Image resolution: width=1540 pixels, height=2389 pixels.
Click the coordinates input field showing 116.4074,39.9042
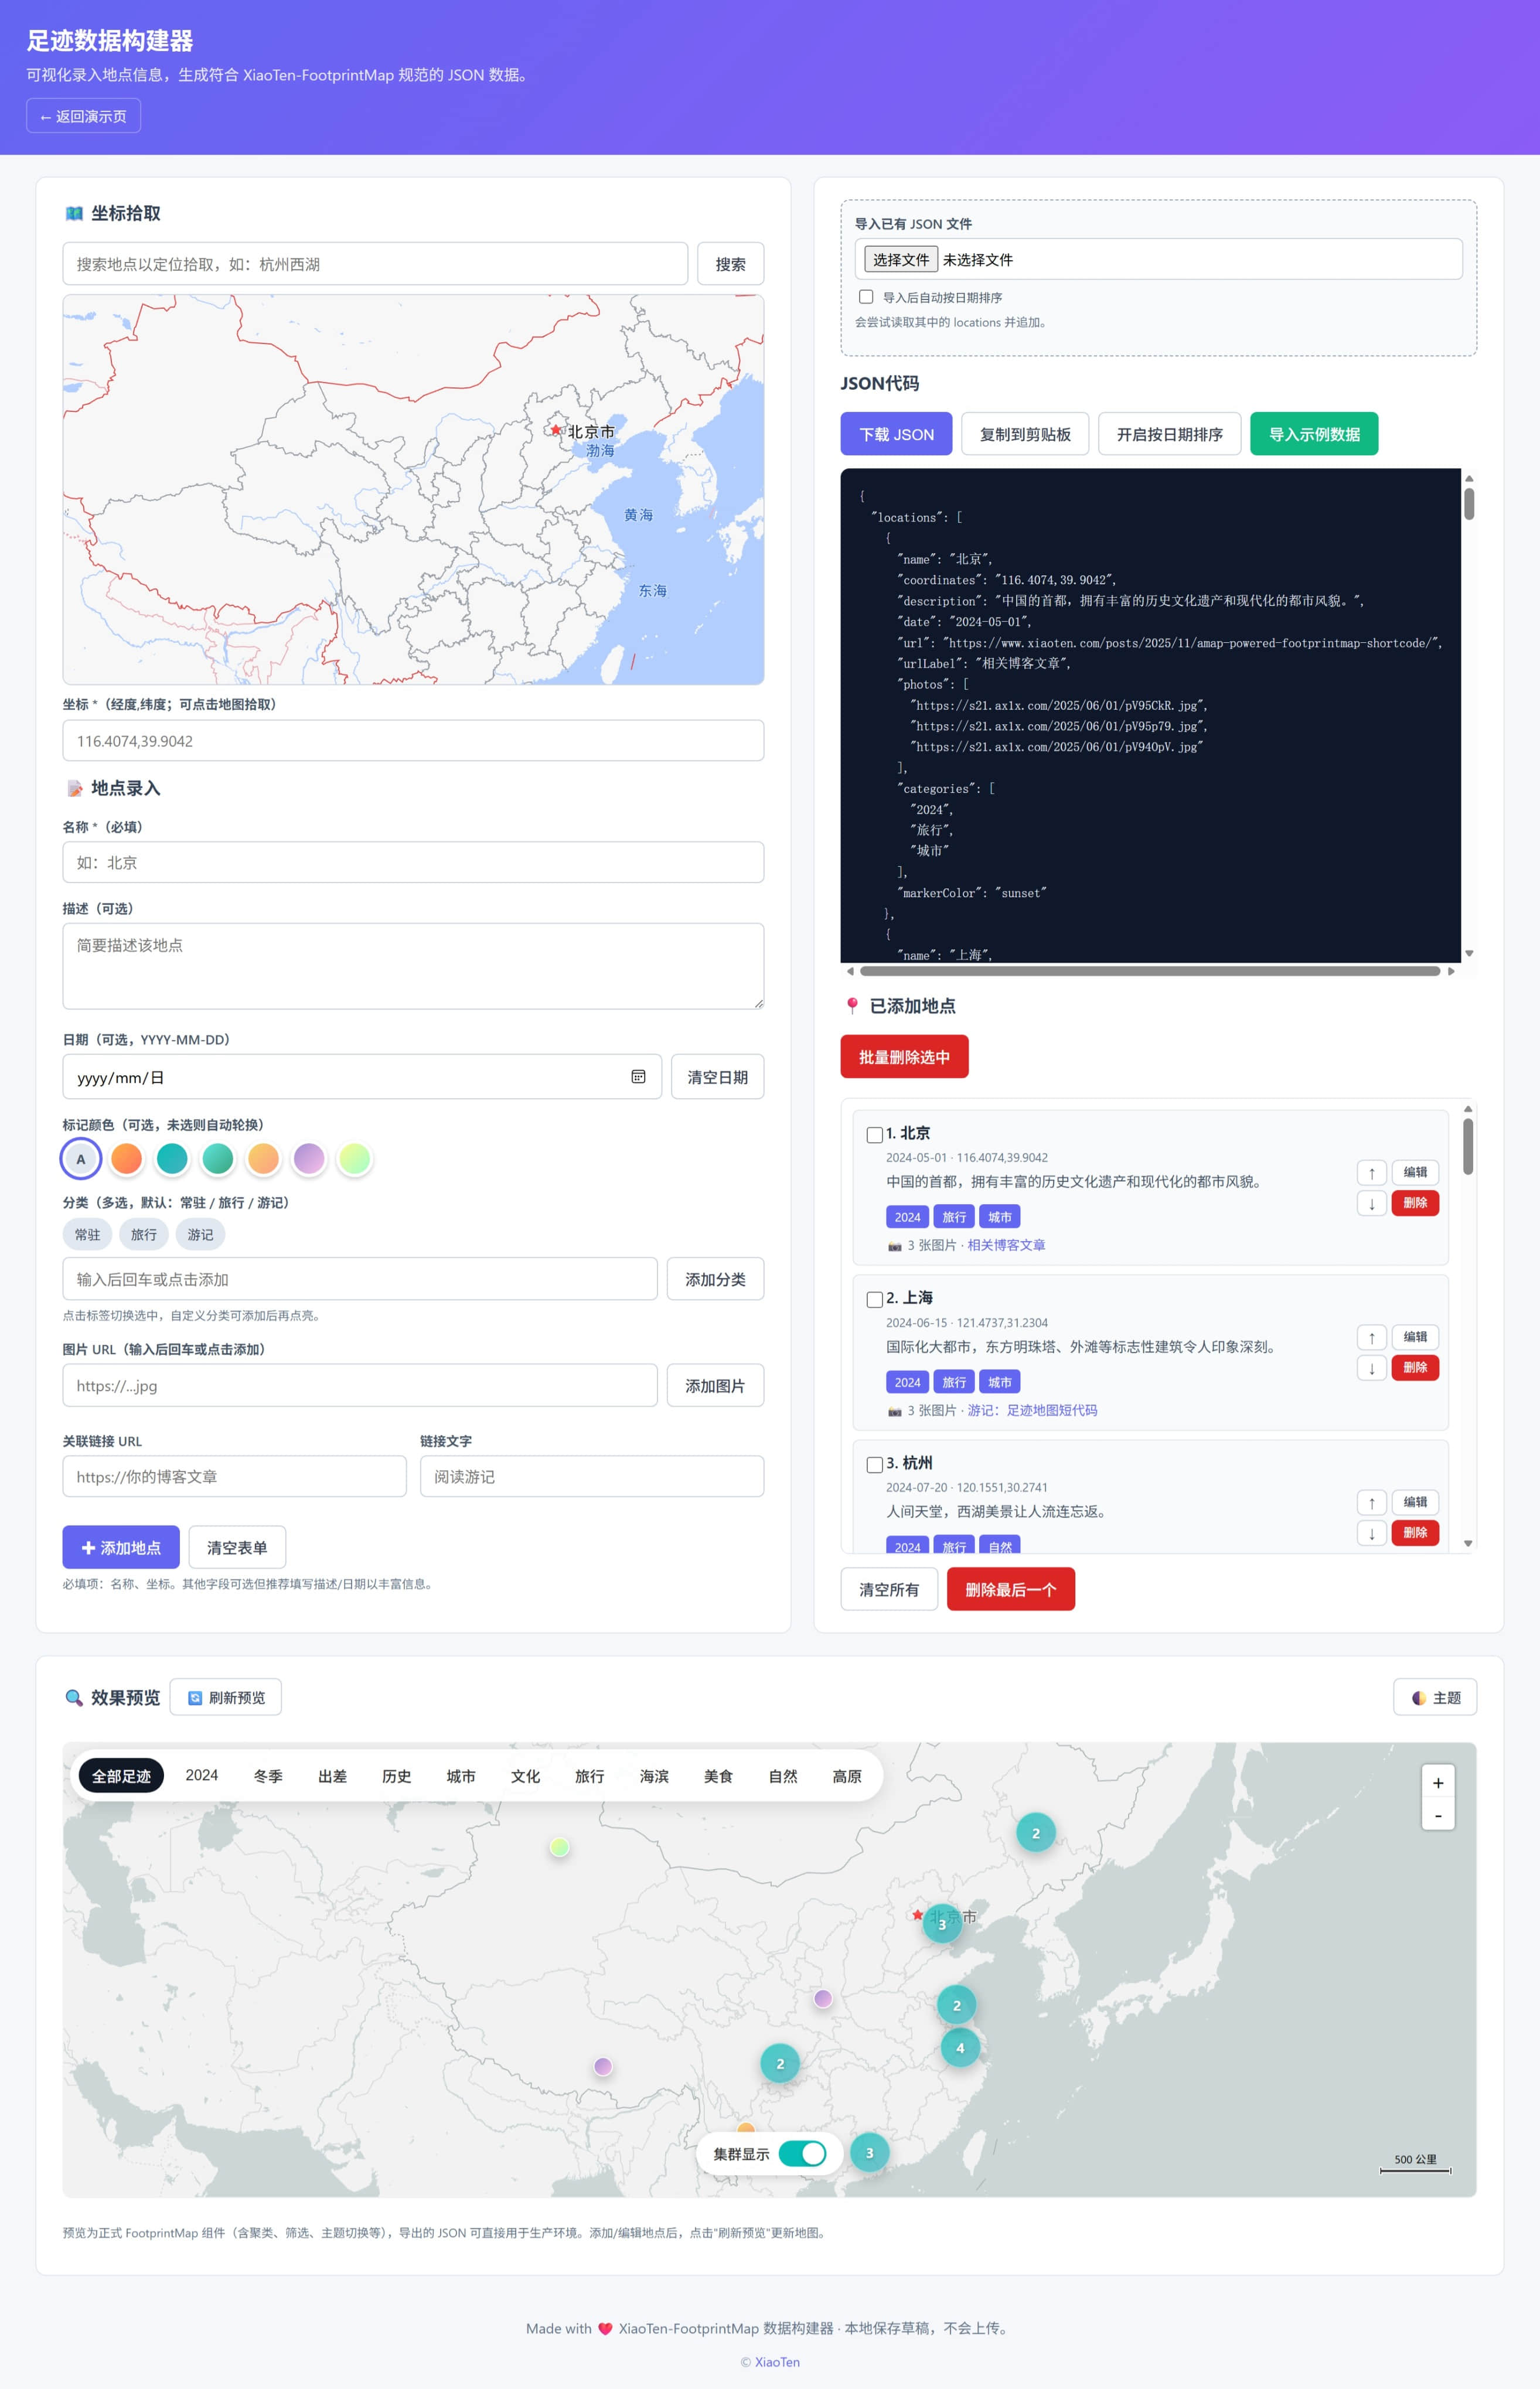[x=412, y=741]
